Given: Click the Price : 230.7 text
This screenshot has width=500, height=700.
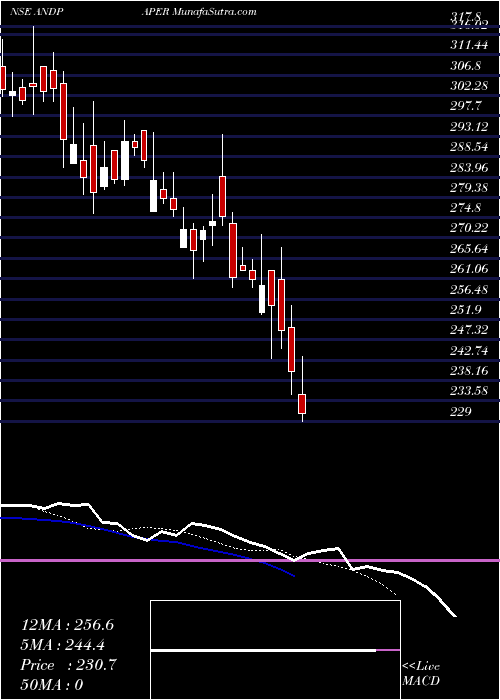Looking at the screenshot, I should 69,665.
